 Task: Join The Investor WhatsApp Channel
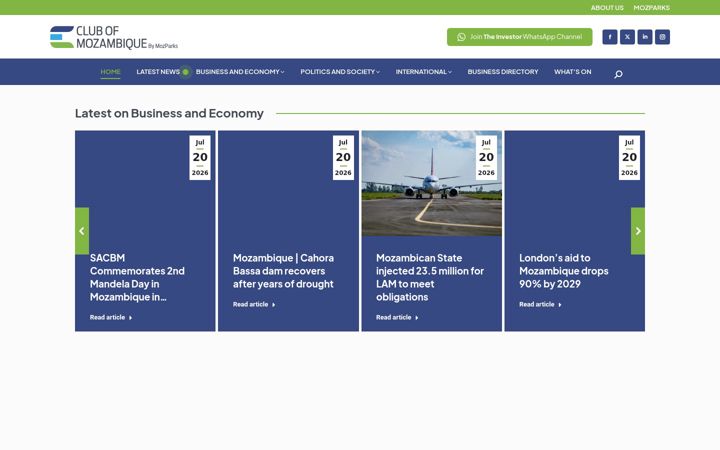click(519, 37)
